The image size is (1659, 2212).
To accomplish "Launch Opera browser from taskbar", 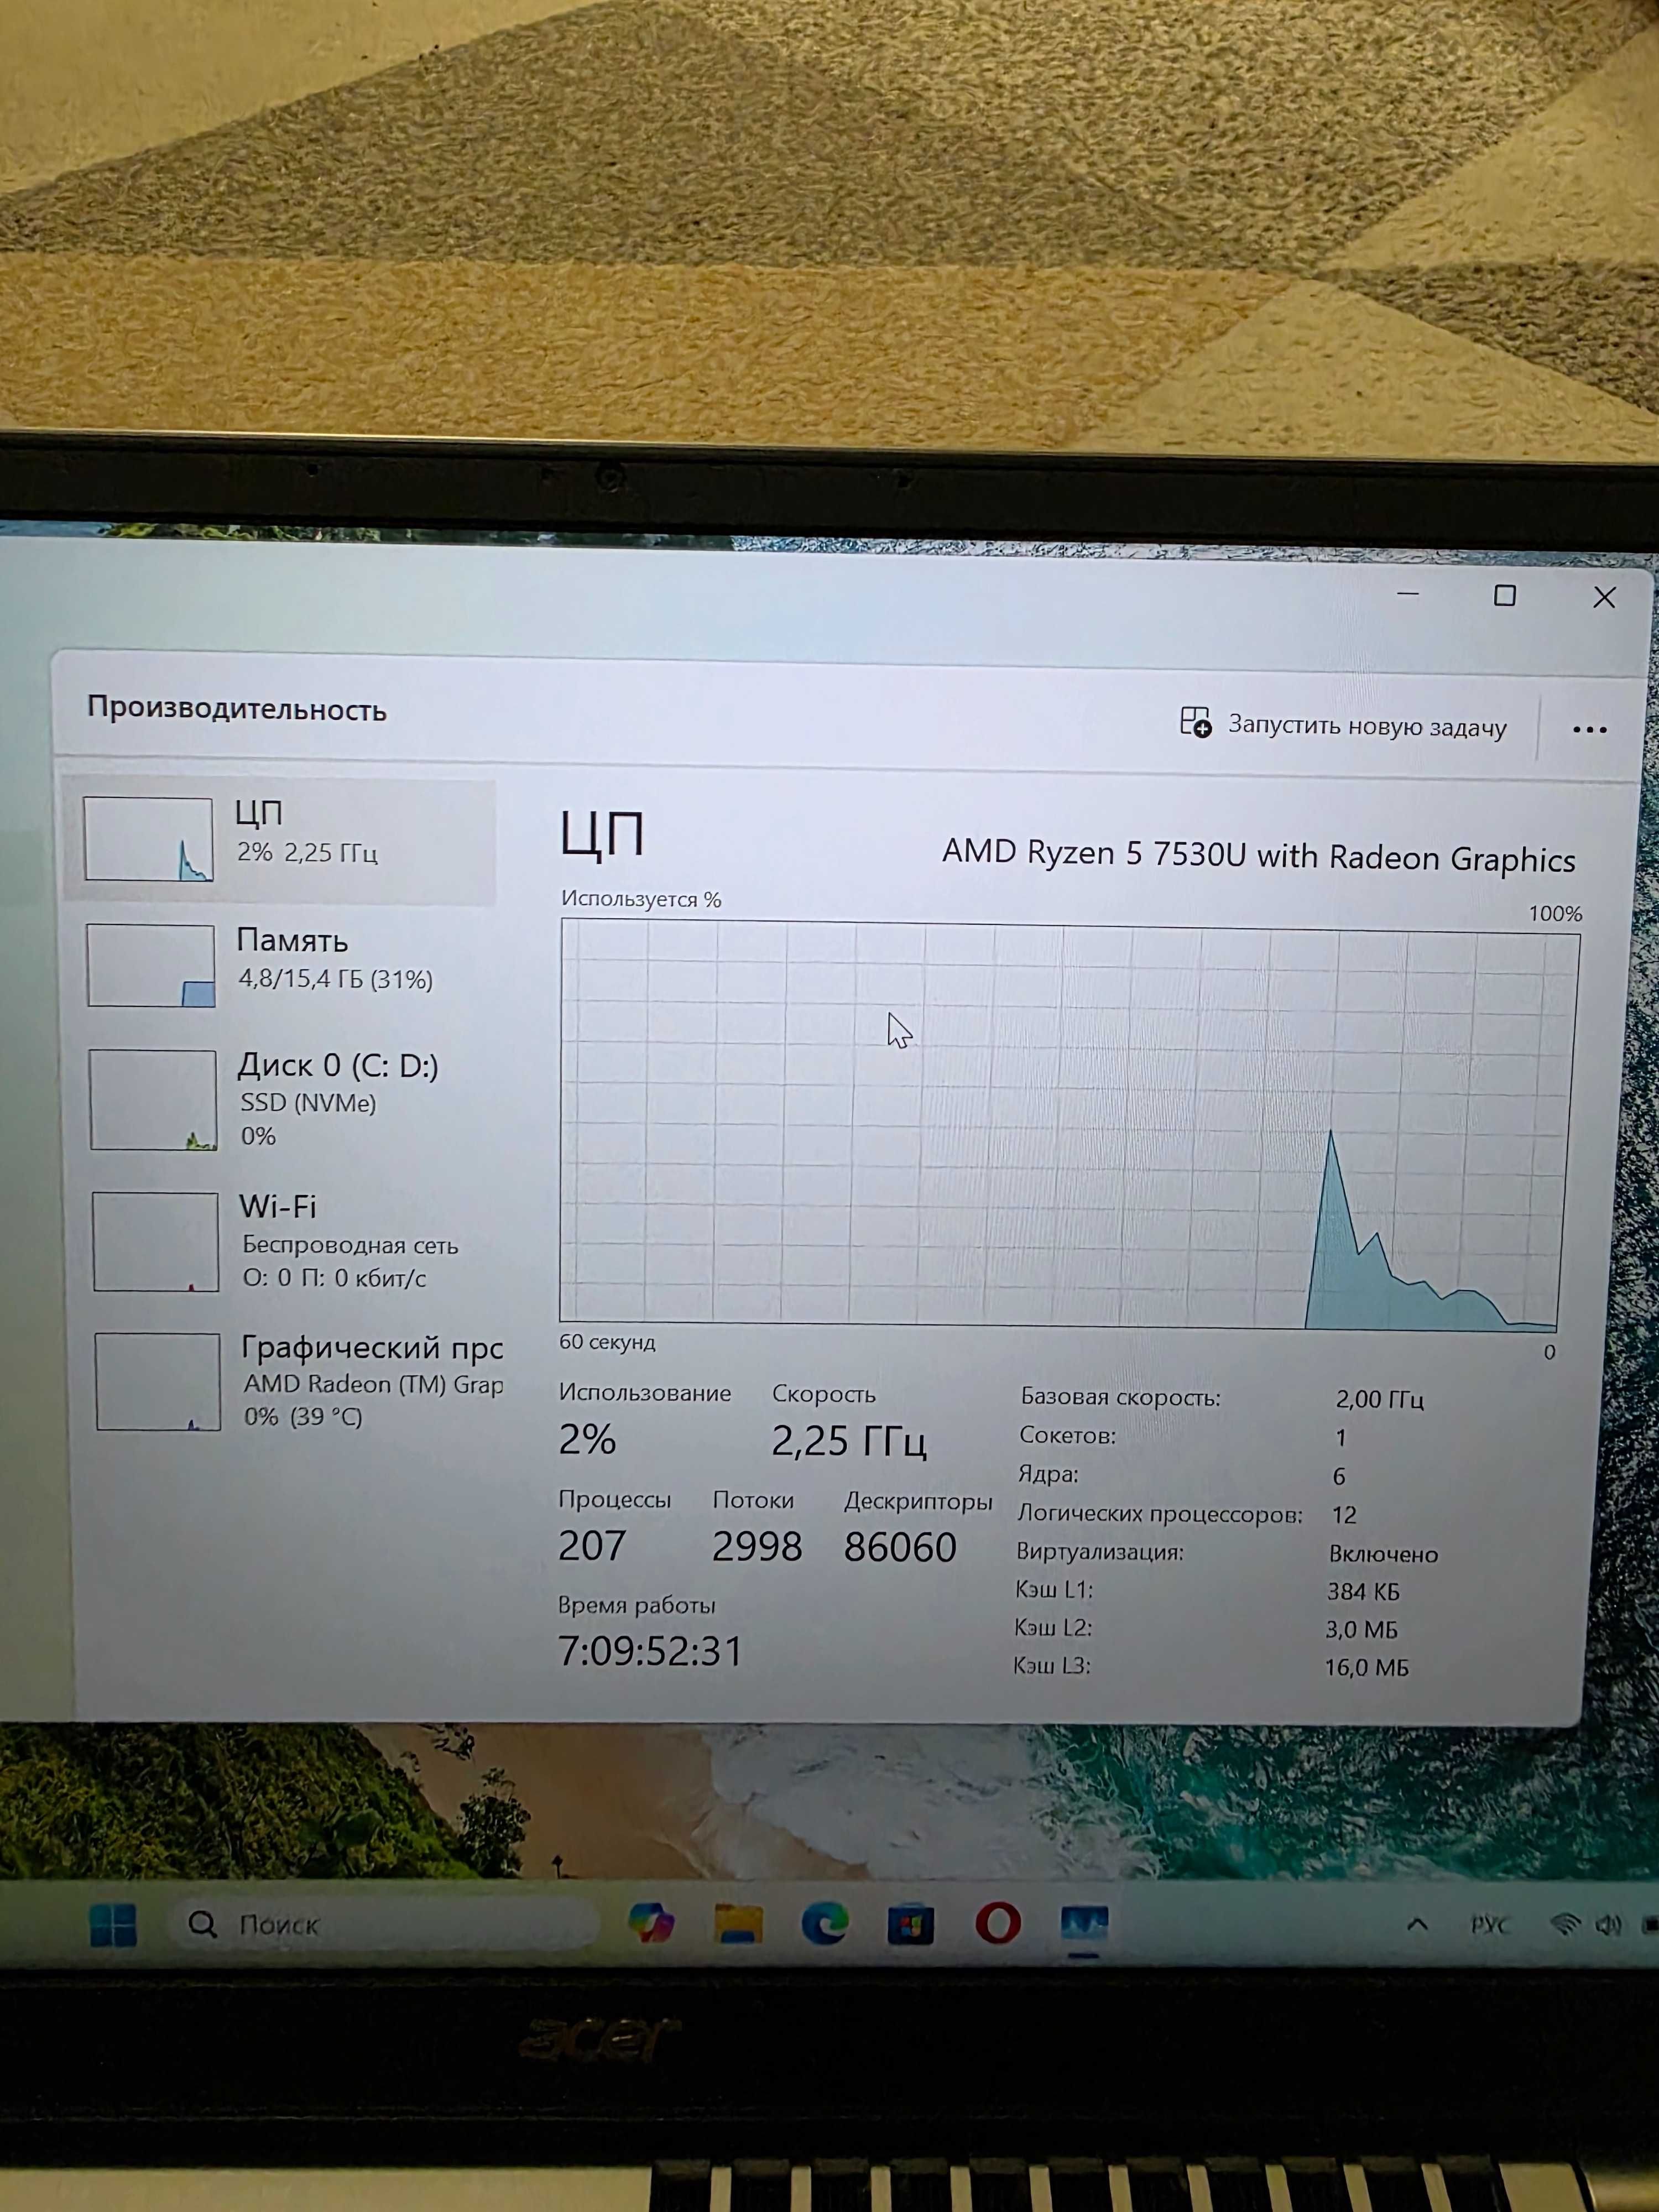I will (x=998, y=1923).
